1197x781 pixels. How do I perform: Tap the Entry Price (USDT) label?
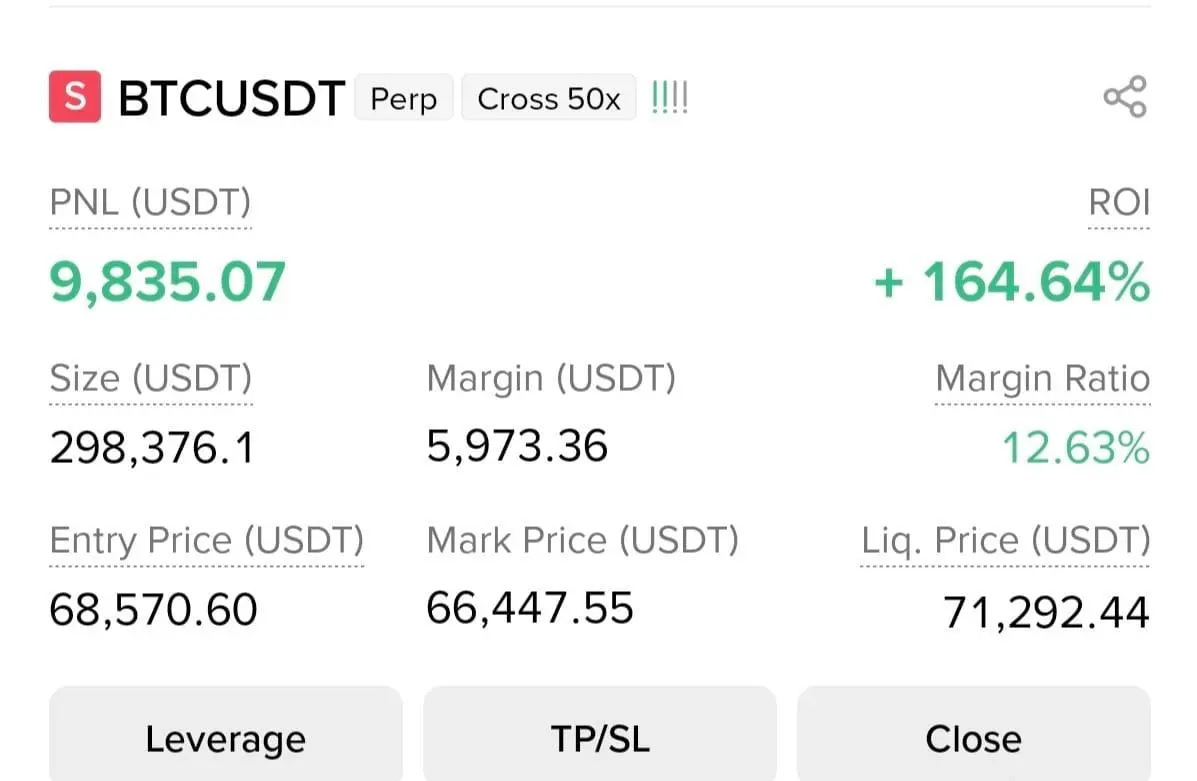tap(207, 541)
